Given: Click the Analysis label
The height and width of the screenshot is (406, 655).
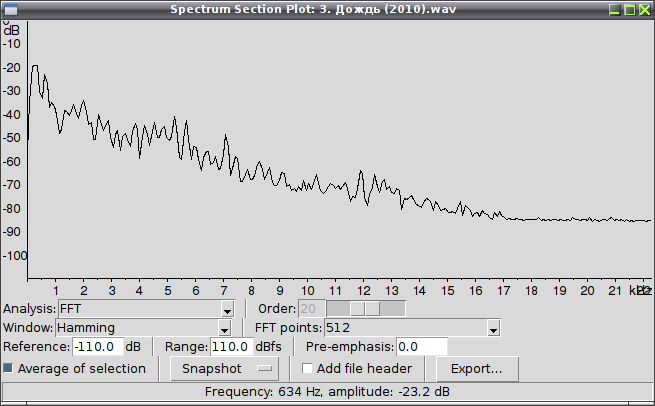Looking at the screenshot, I should point(29,309).
